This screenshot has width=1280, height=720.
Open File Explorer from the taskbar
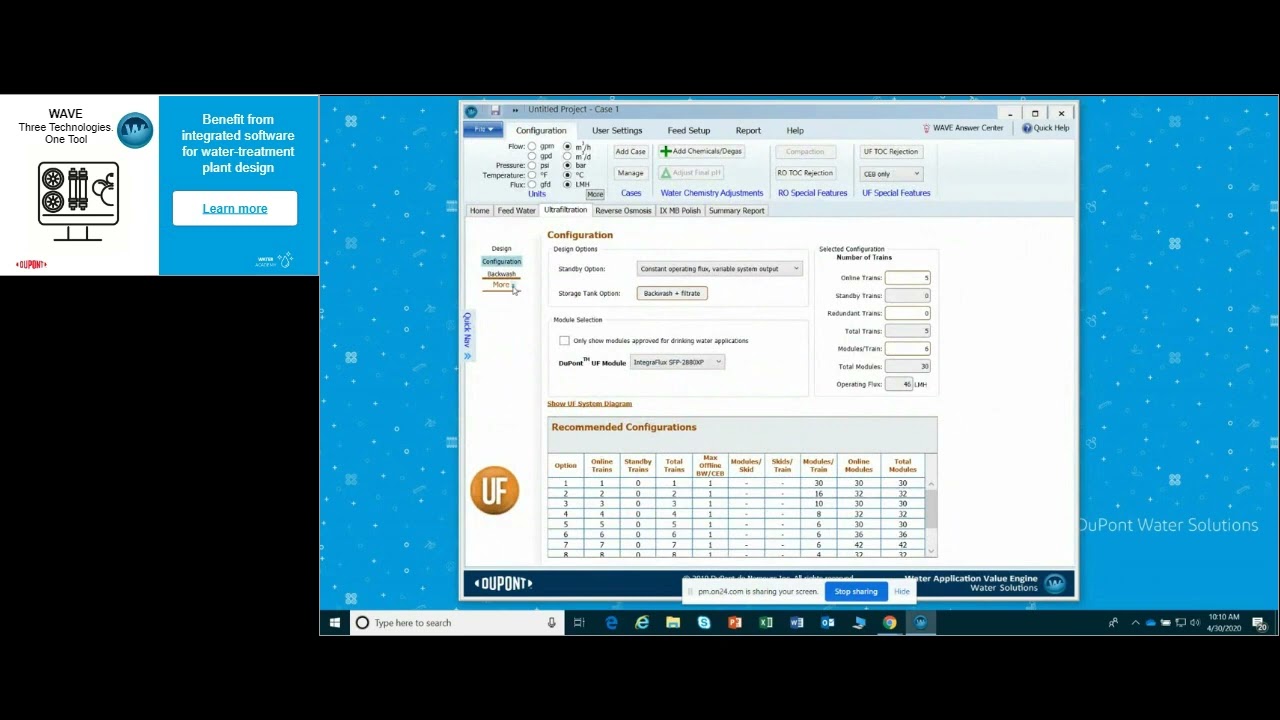click(673, 623)
